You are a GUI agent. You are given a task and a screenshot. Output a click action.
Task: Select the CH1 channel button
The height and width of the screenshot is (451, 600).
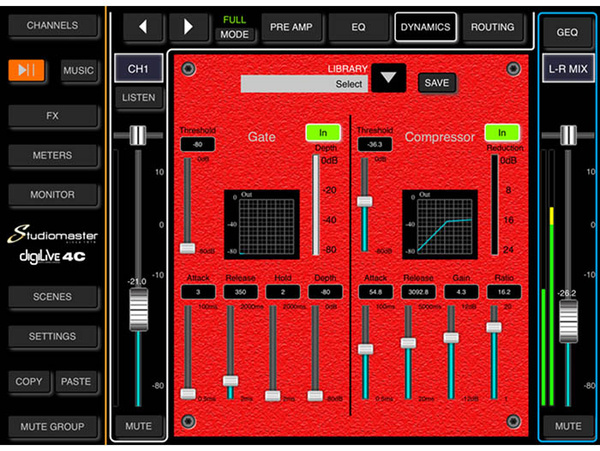138,69
